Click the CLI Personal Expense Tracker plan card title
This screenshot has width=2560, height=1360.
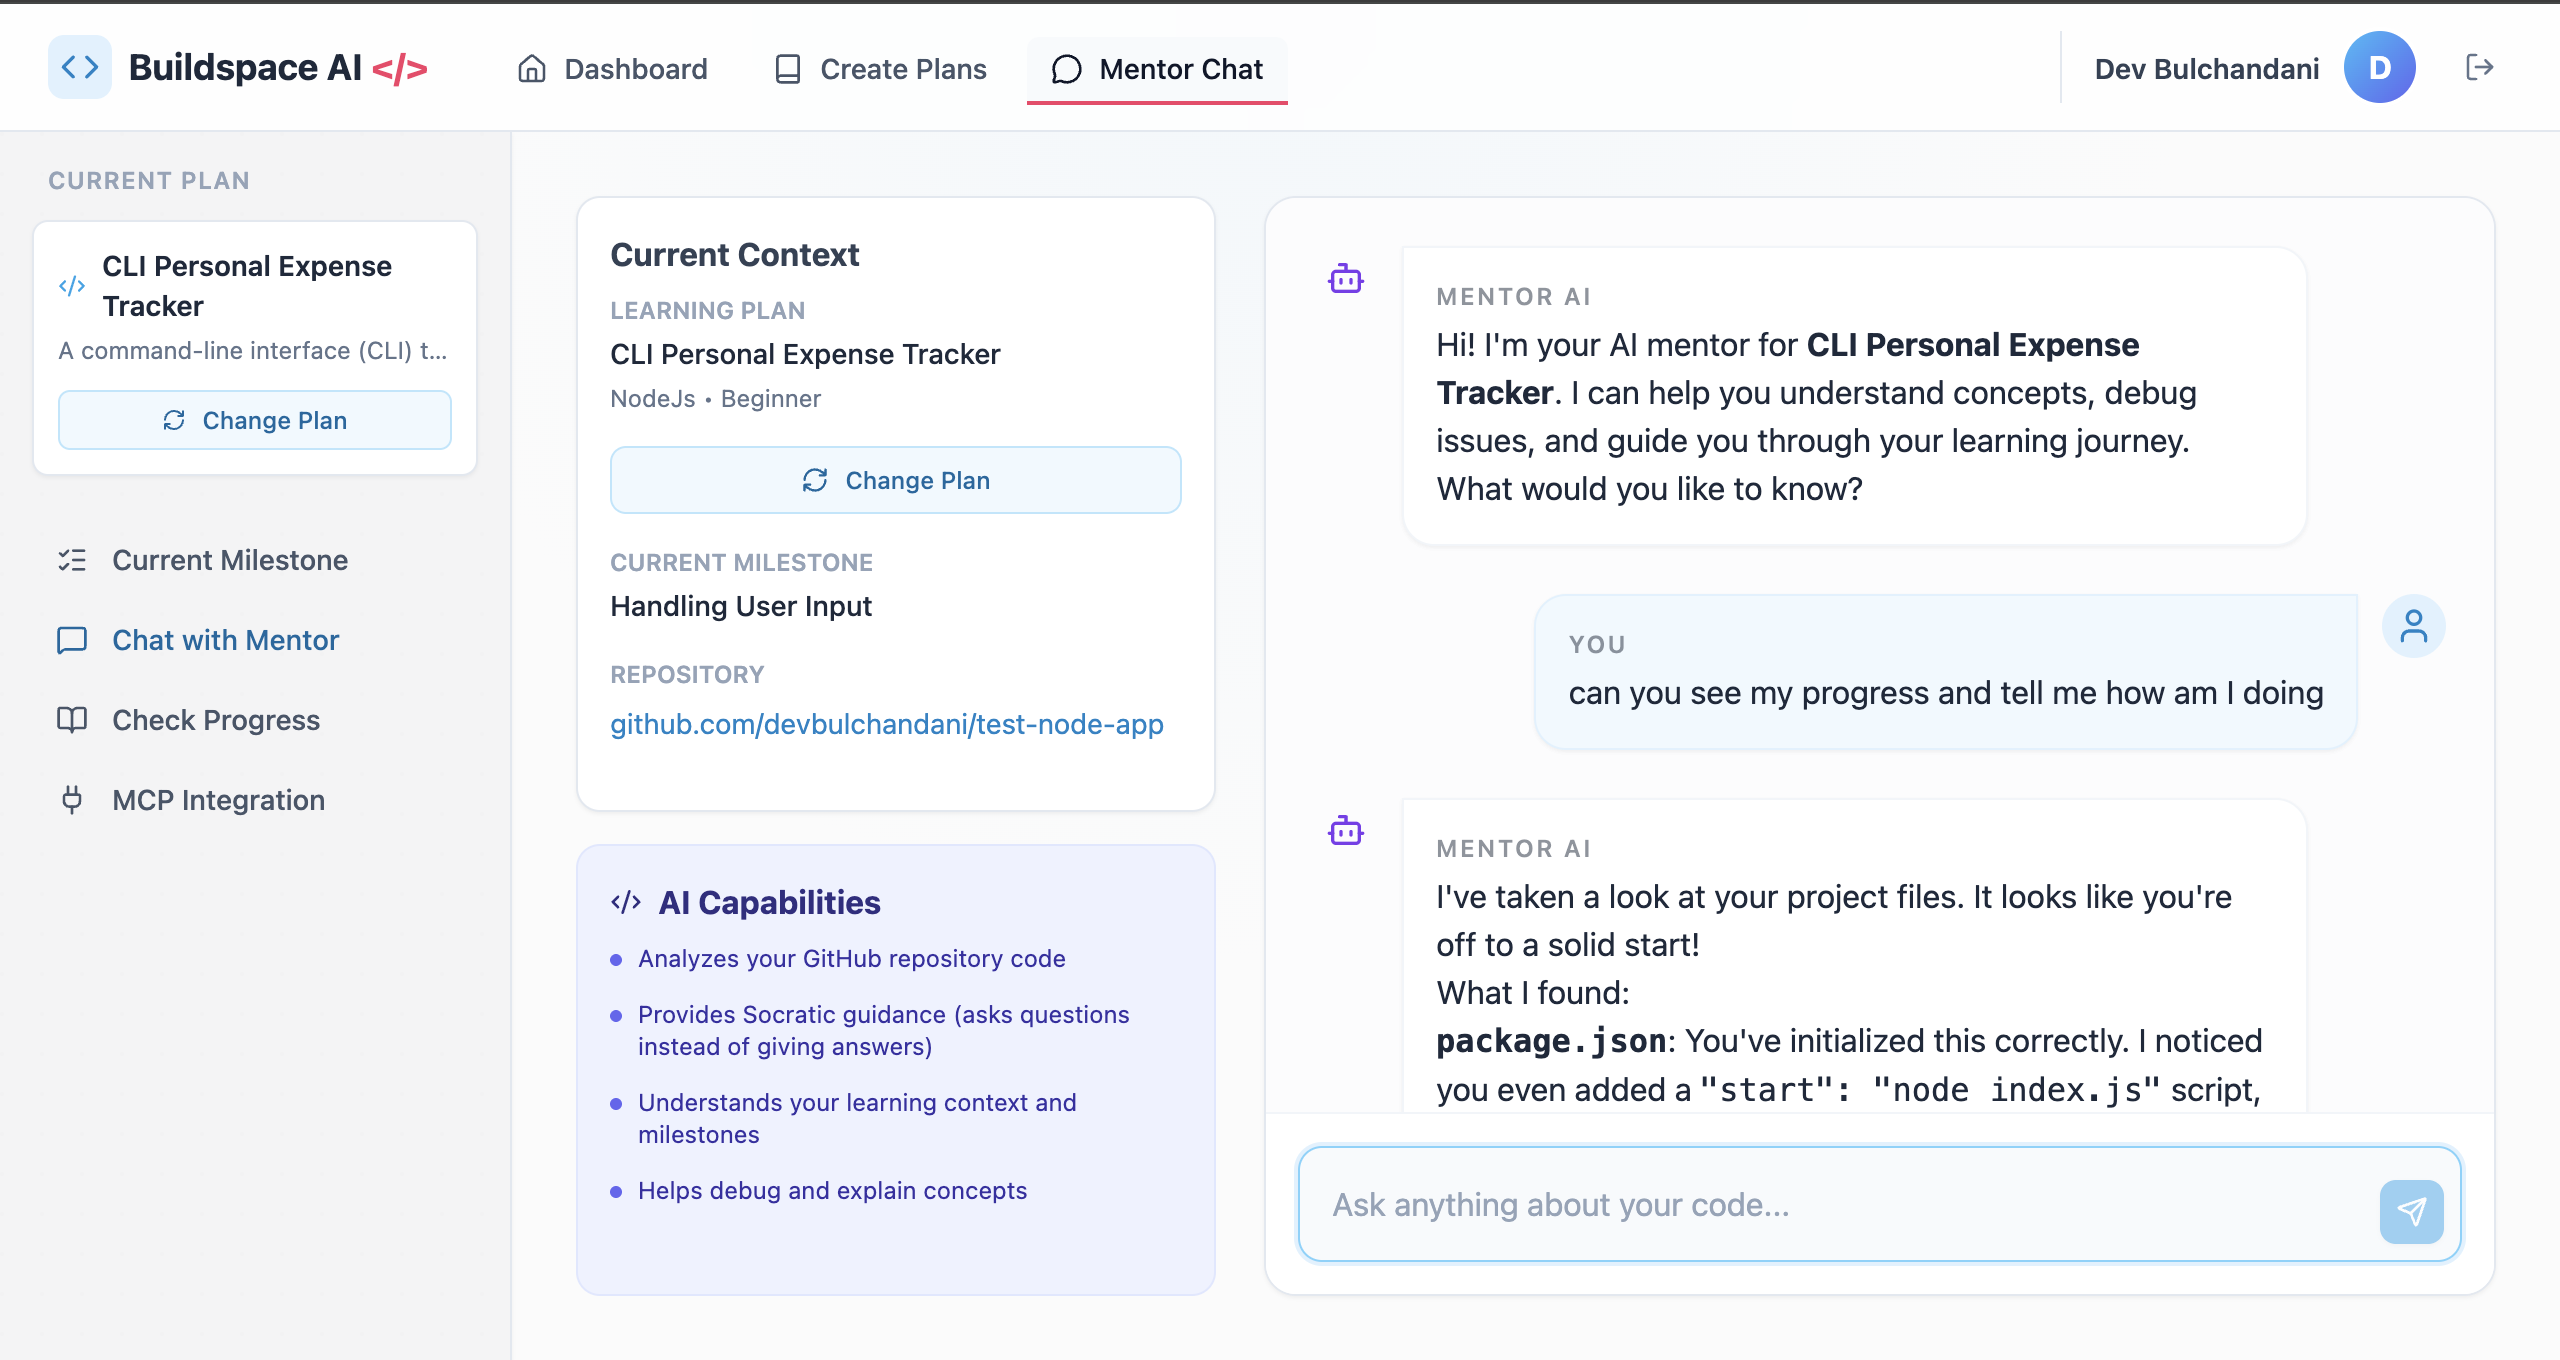247,286
